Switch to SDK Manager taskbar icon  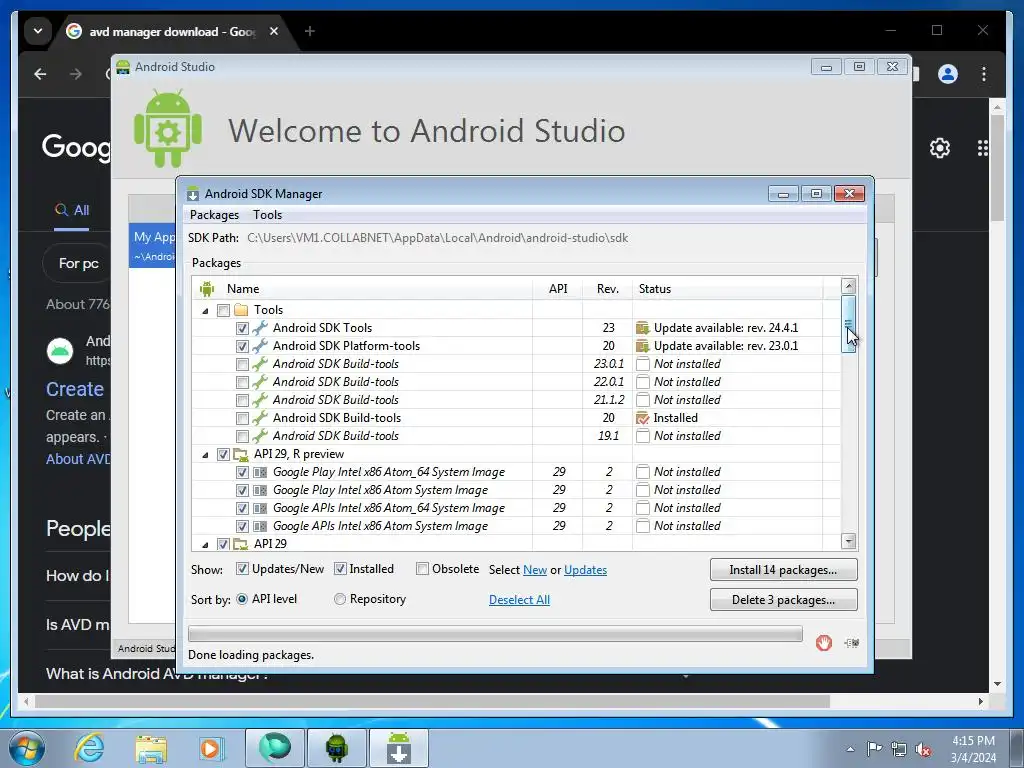(399, 748)
